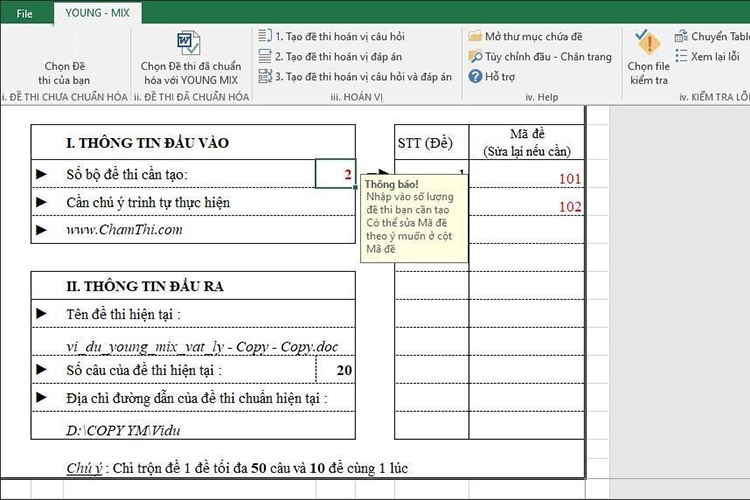Open 'Mở thư mục chứa đề' command
This screenshot has width=750, height=500.
[534, 36]
